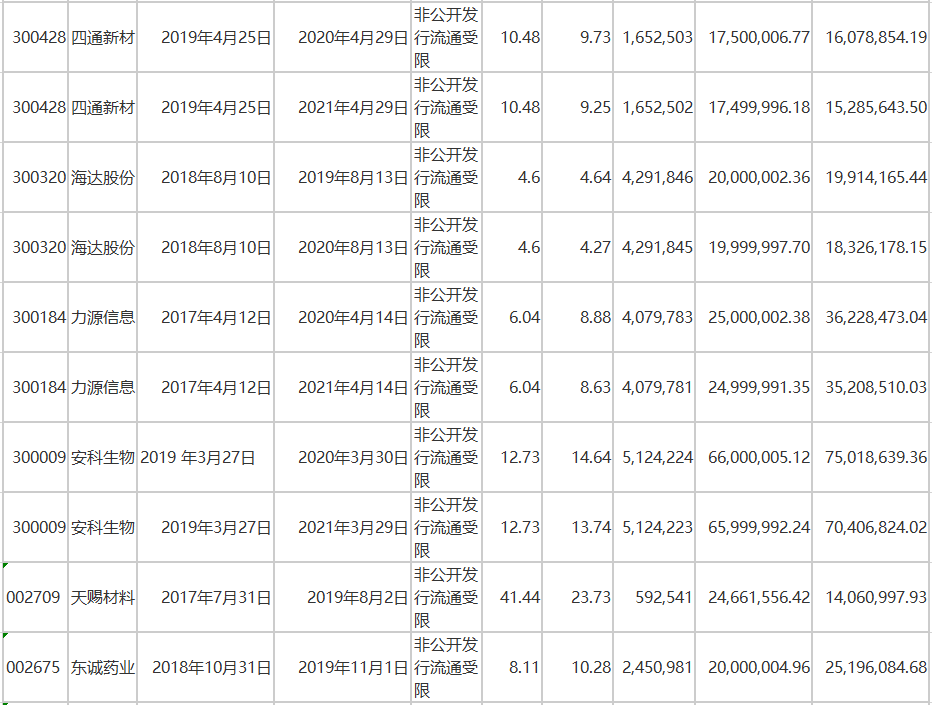The height and width of the screenshot is (705, 932).
Task: Click share count 1,652,502
Action: click(653, 108)
